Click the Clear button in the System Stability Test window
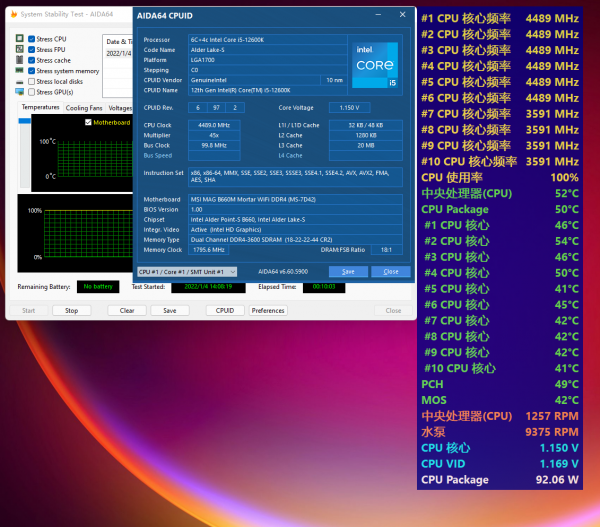This screenshot has height=527, width=600. coord(127,310)
